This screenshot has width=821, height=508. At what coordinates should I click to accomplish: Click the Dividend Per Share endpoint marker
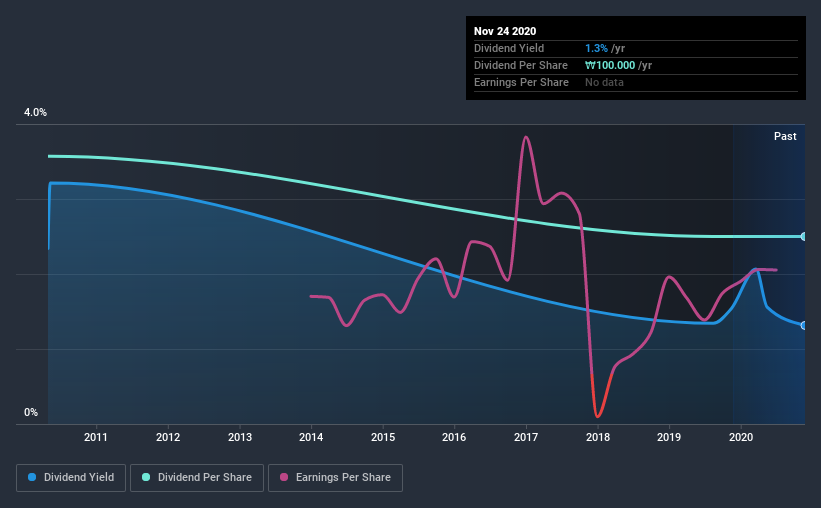803,237
